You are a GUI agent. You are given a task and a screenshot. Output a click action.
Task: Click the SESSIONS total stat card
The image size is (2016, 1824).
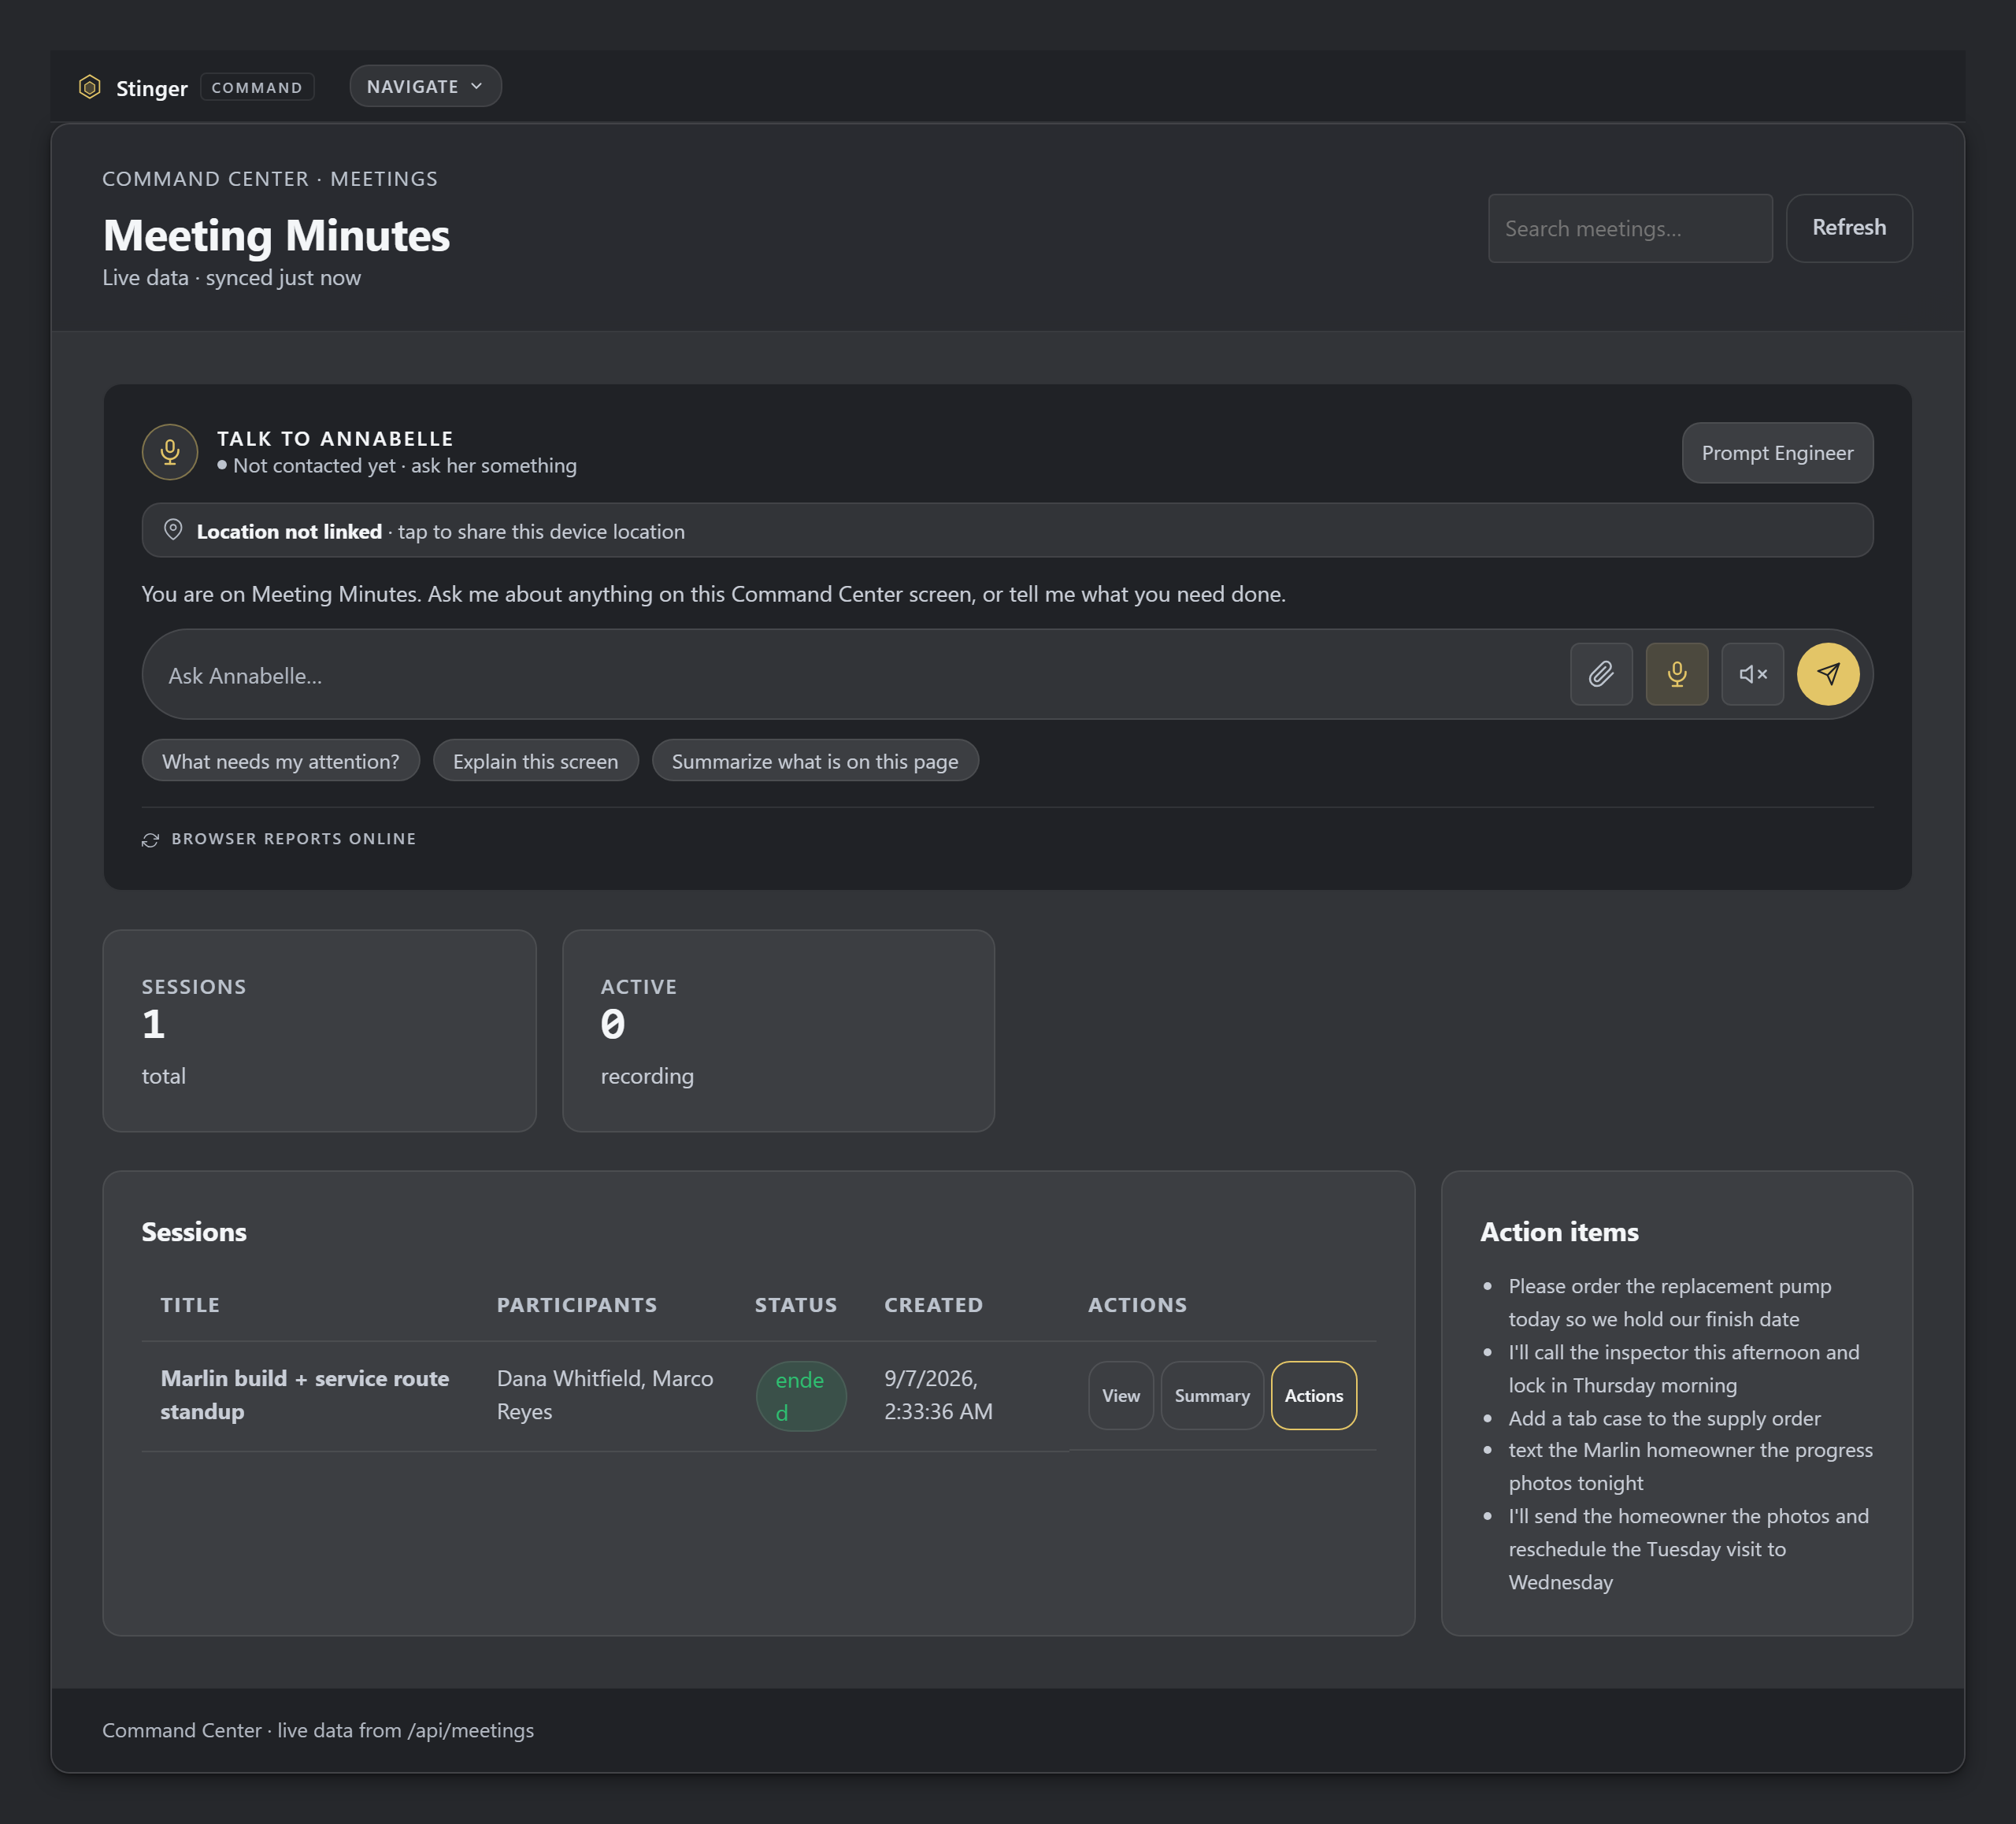(320, 1031)
